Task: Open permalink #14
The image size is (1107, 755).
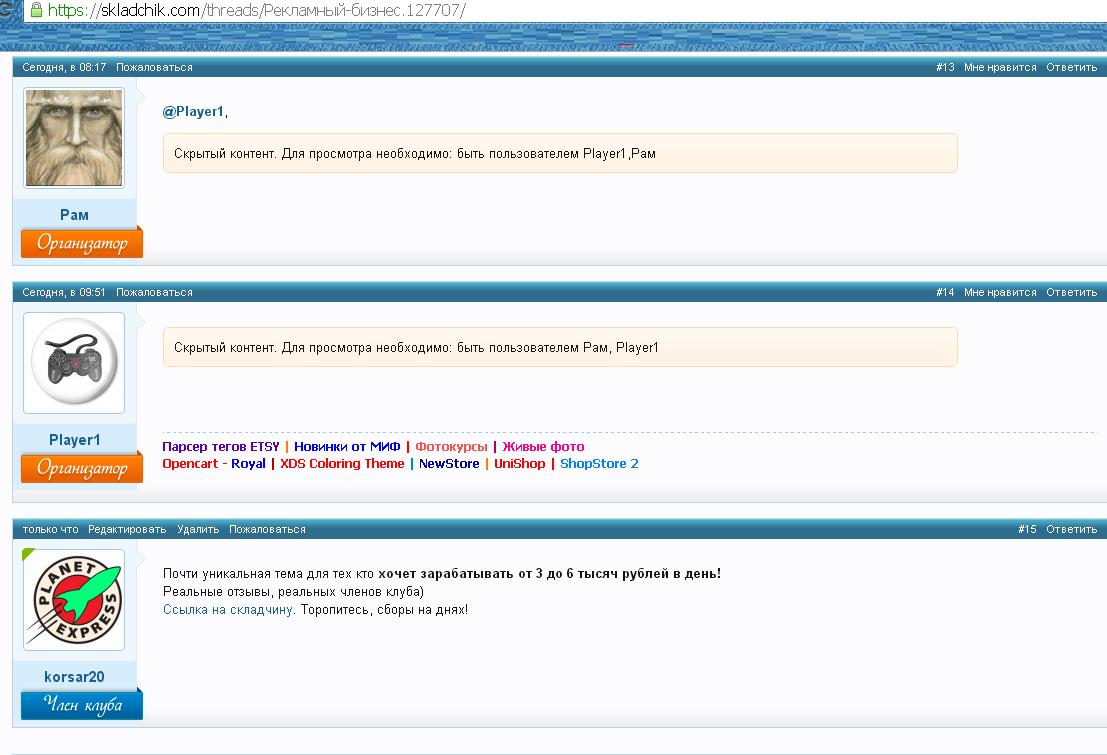Action: (x=945, y=292)
